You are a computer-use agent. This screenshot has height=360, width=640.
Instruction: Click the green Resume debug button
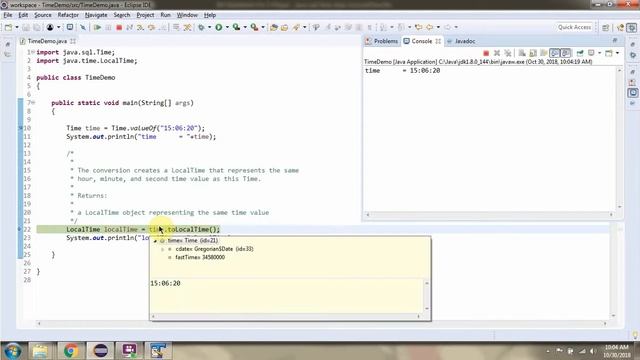[97, 27]
